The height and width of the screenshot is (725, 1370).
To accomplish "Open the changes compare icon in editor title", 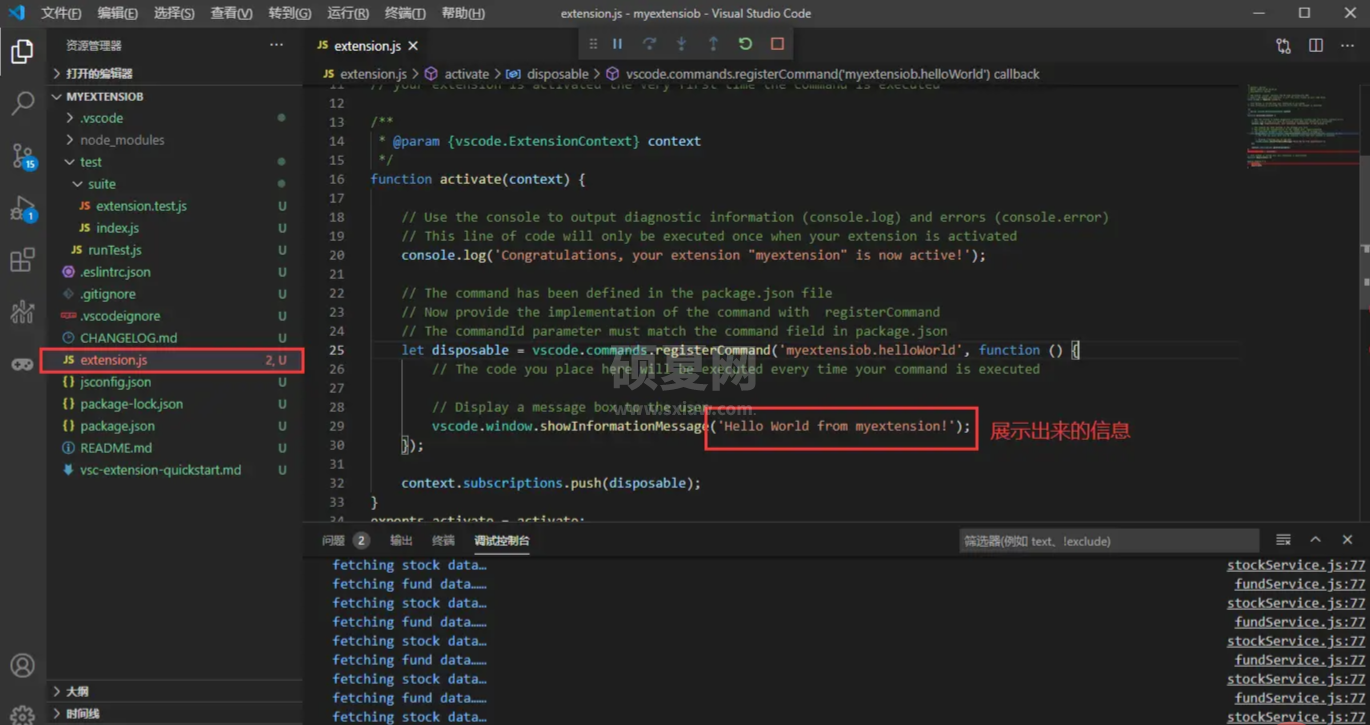I will 1283,46.
